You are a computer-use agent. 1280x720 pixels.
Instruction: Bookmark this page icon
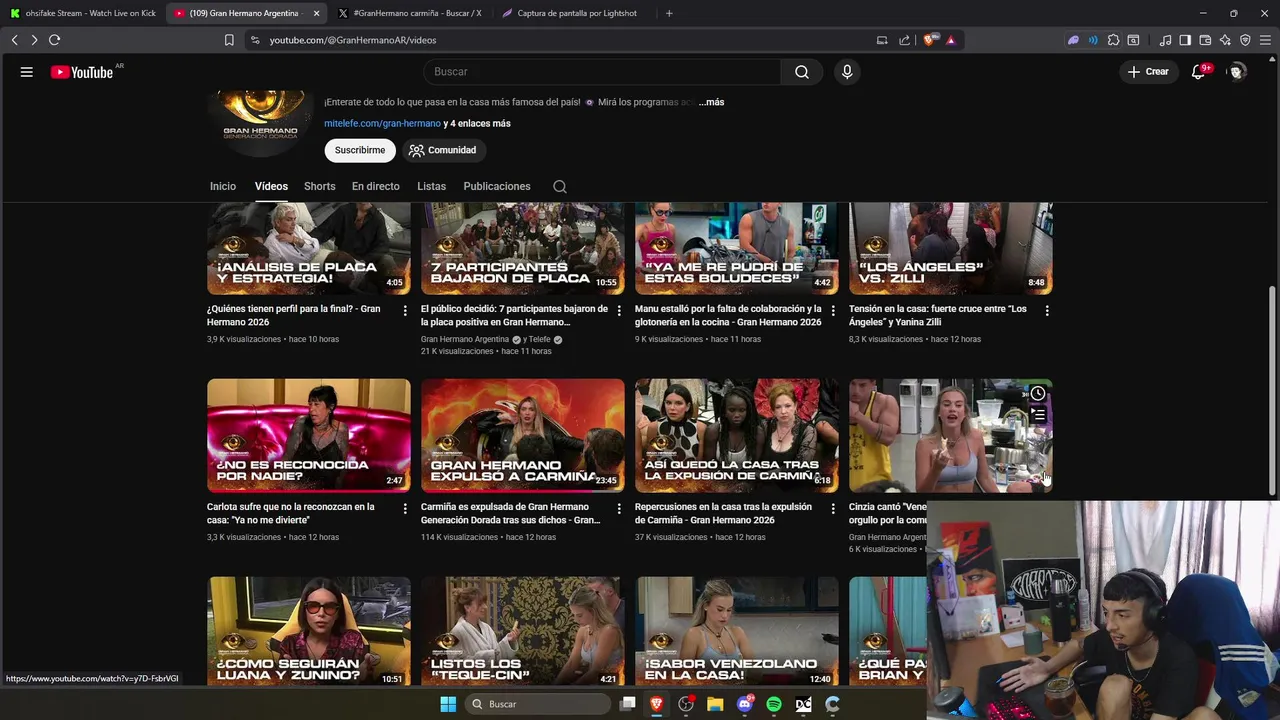click(x=229, y=40)
